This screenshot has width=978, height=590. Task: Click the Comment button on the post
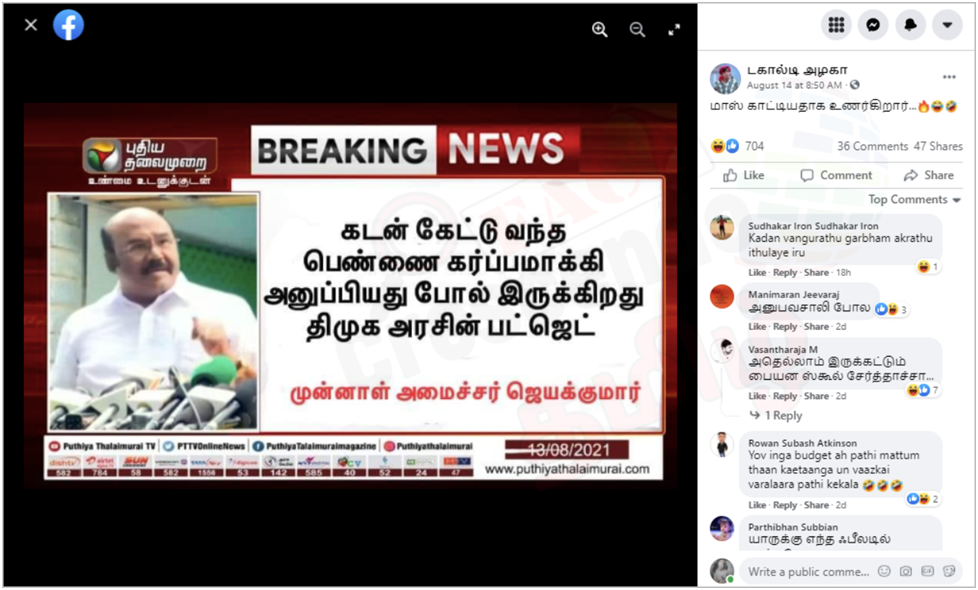(x=836, y=175)
